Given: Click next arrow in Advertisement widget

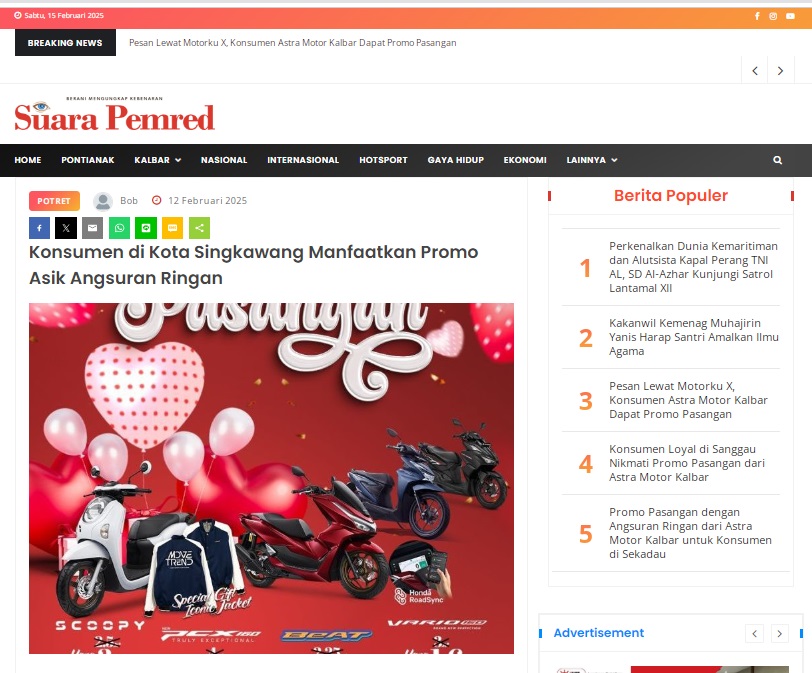Looking at the screenshot, I should point(779,633).
